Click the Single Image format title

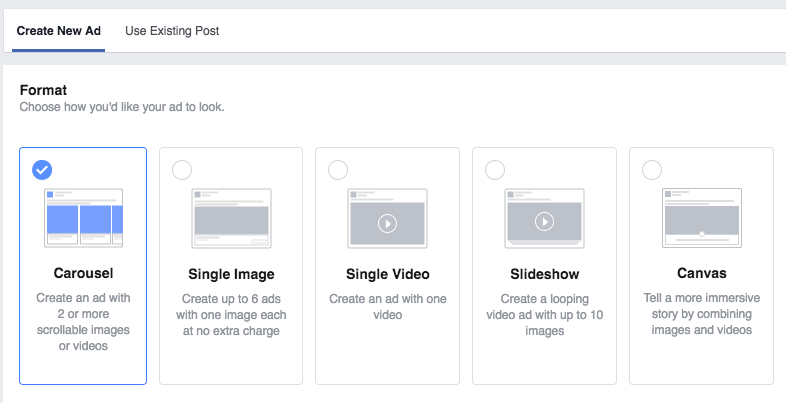[x=231, y=274]
